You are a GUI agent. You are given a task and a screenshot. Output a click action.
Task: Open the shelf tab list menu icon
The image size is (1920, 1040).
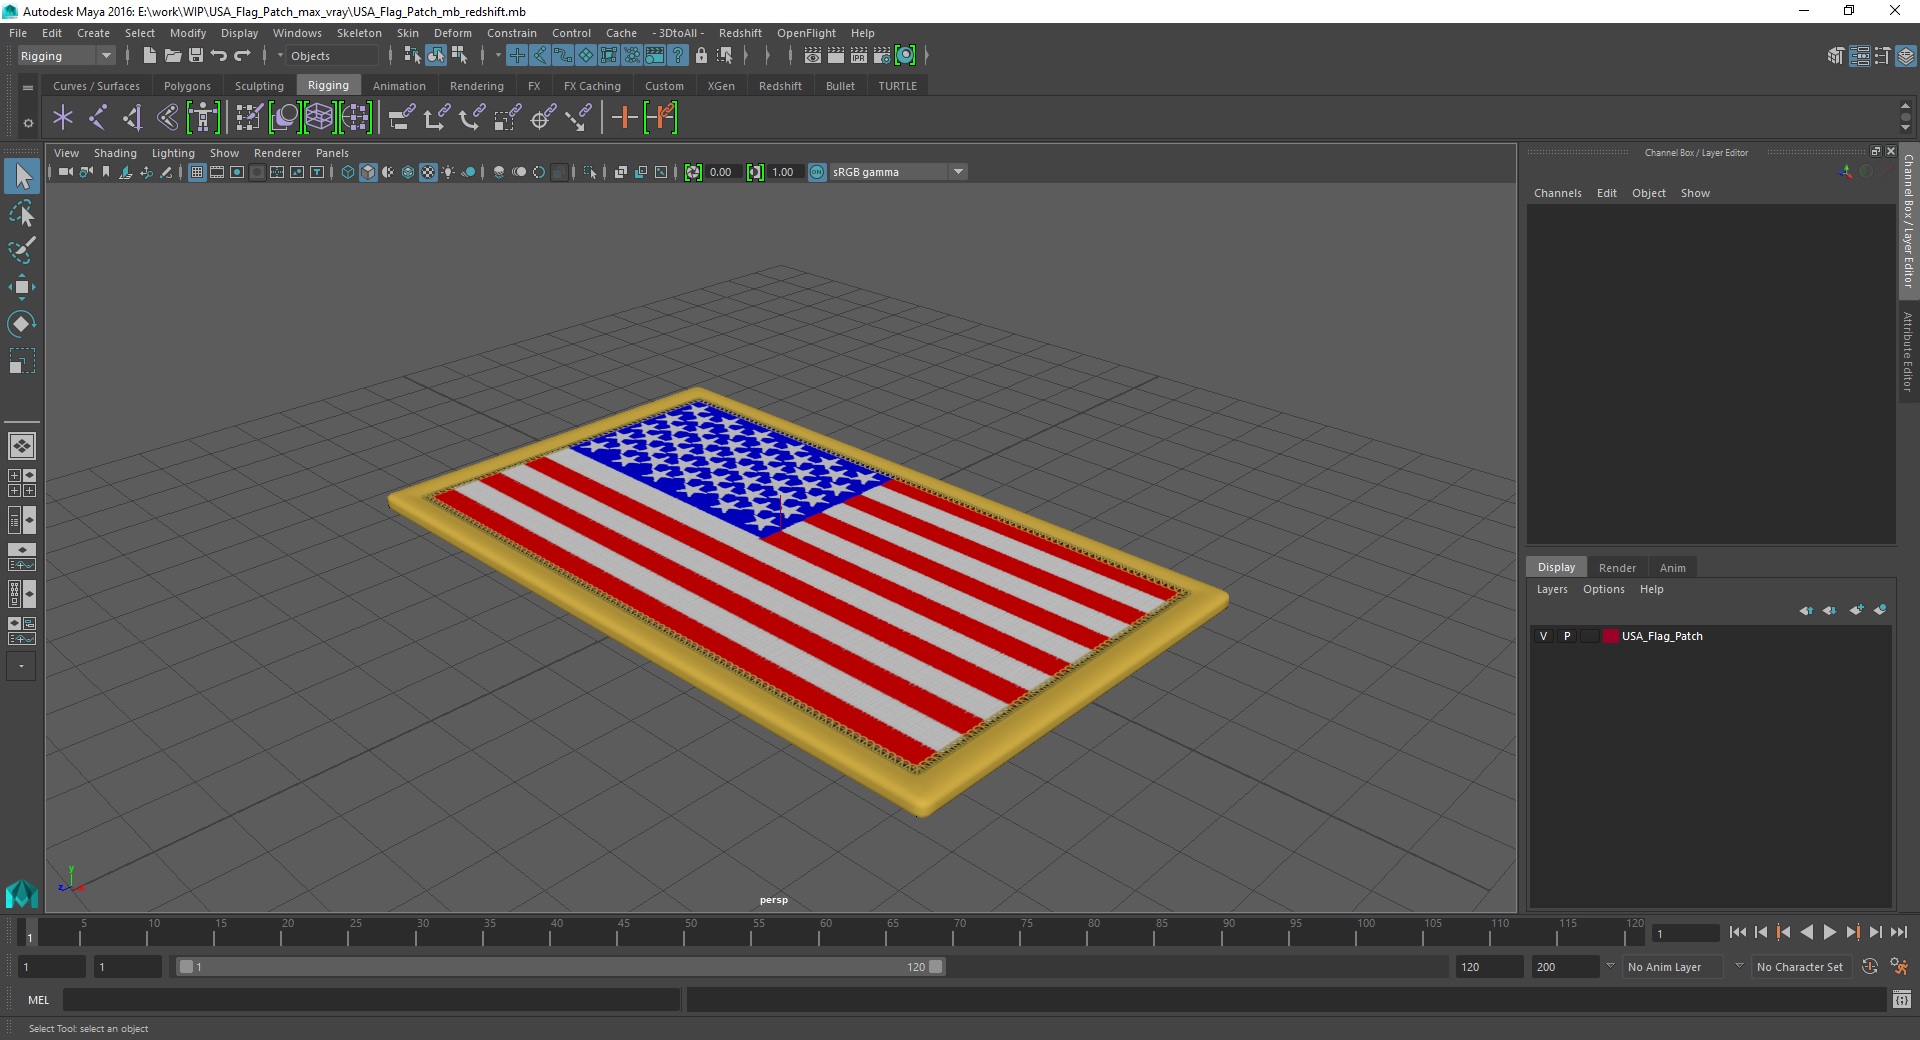28,88
